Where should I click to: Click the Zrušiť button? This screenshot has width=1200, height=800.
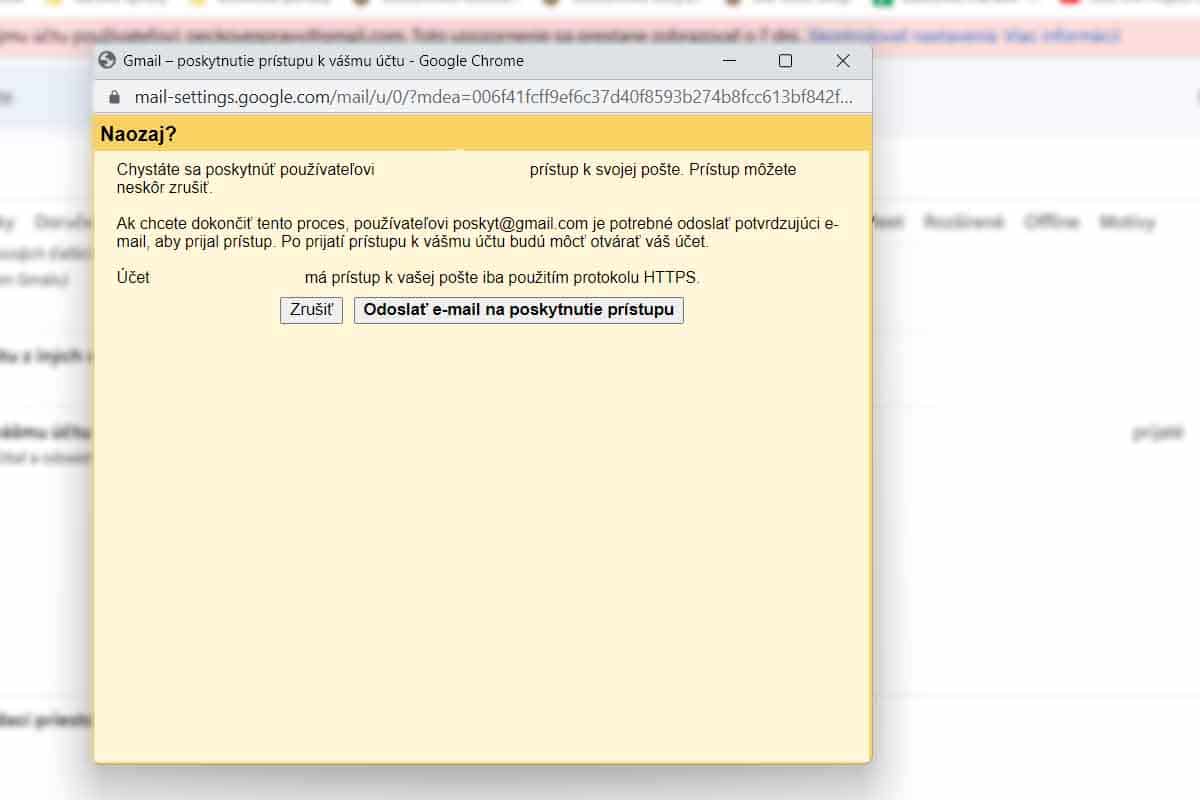311,310
